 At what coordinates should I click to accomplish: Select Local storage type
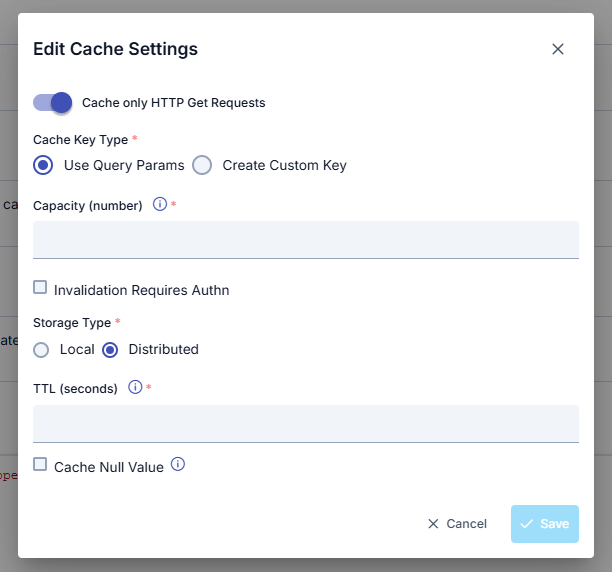point(41,350)
